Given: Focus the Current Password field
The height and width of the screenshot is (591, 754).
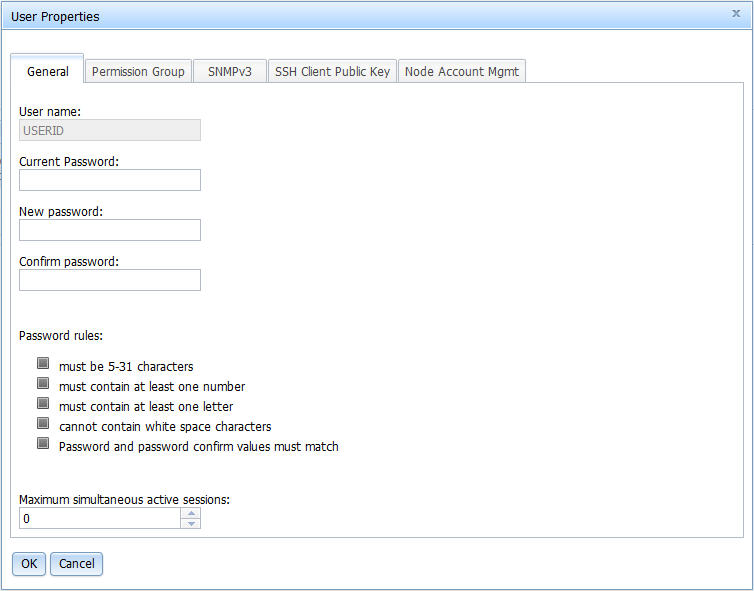Looking at the screenshot, I should pos(110,180).
